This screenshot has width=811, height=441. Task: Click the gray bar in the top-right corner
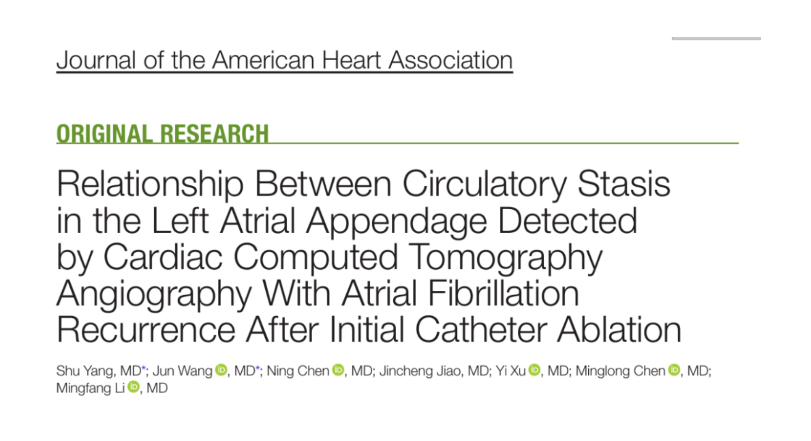coord(716,38)
